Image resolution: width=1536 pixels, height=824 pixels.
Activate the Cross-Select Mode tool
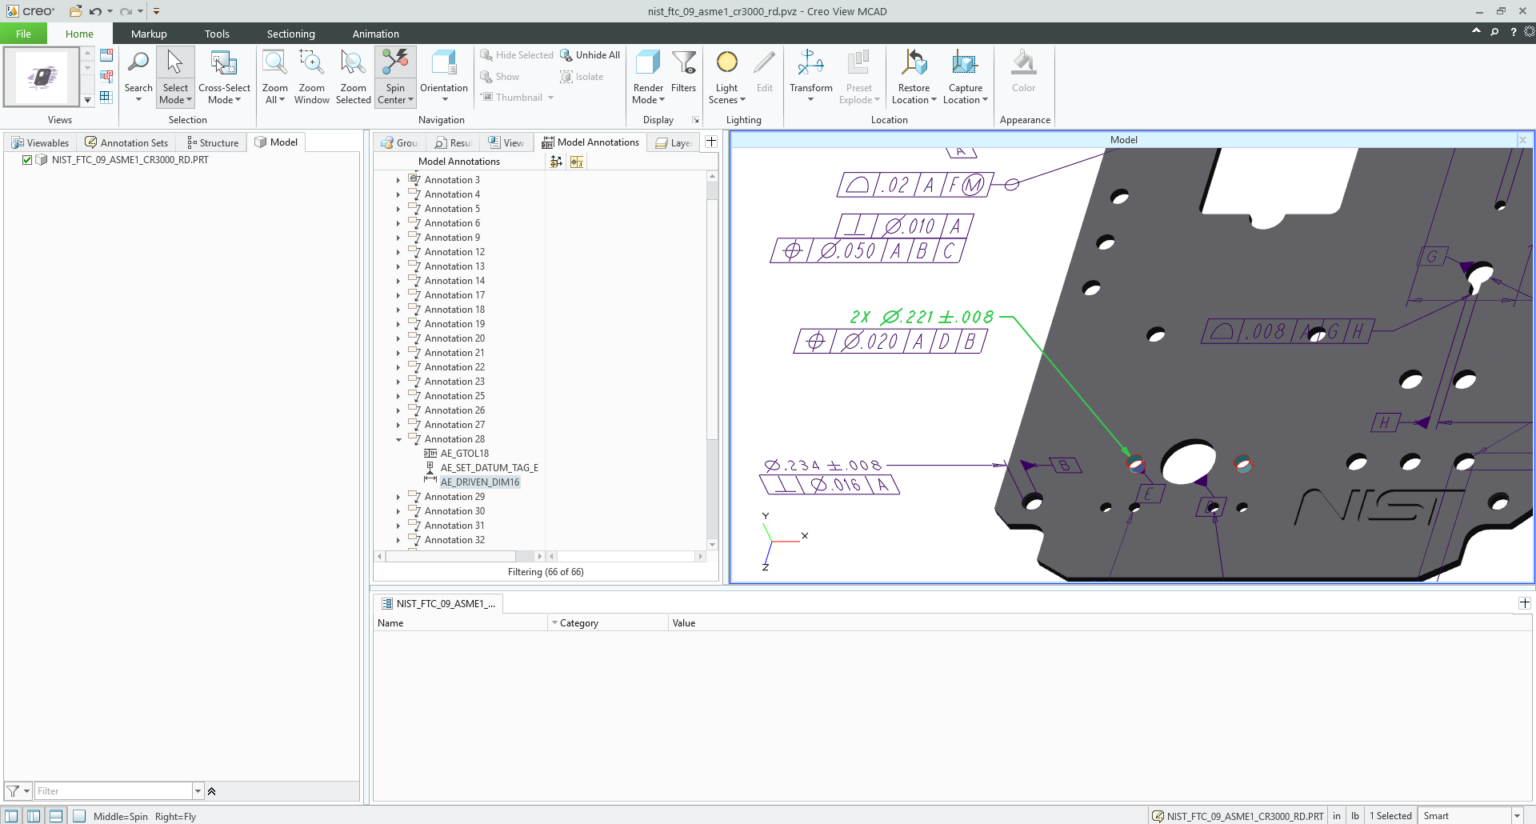pos(224,64)
